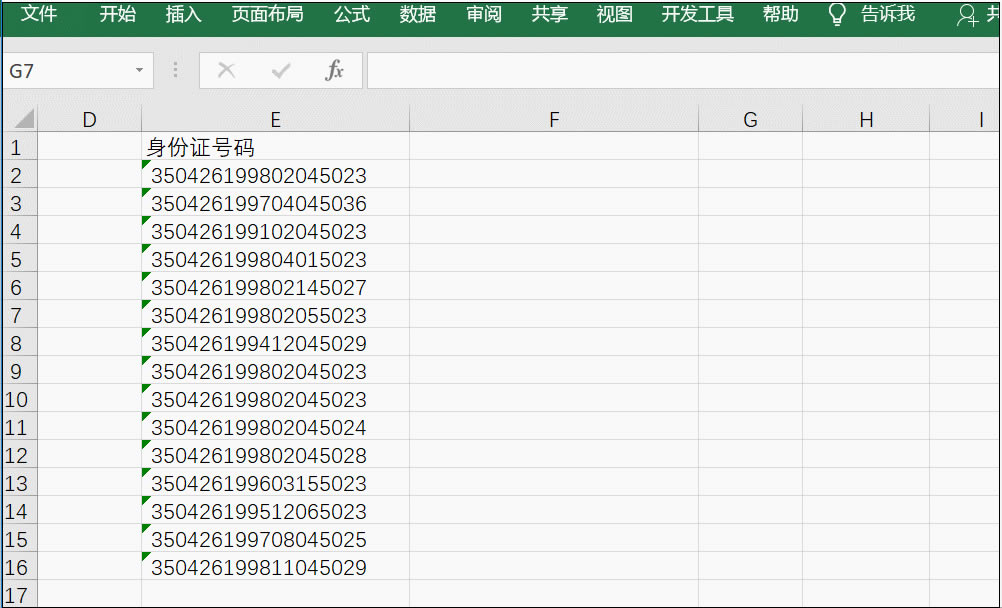This screenshot has width=1002, height=608.
Task: Open the 数据 ribbon tab
Action: pos(417,15)
